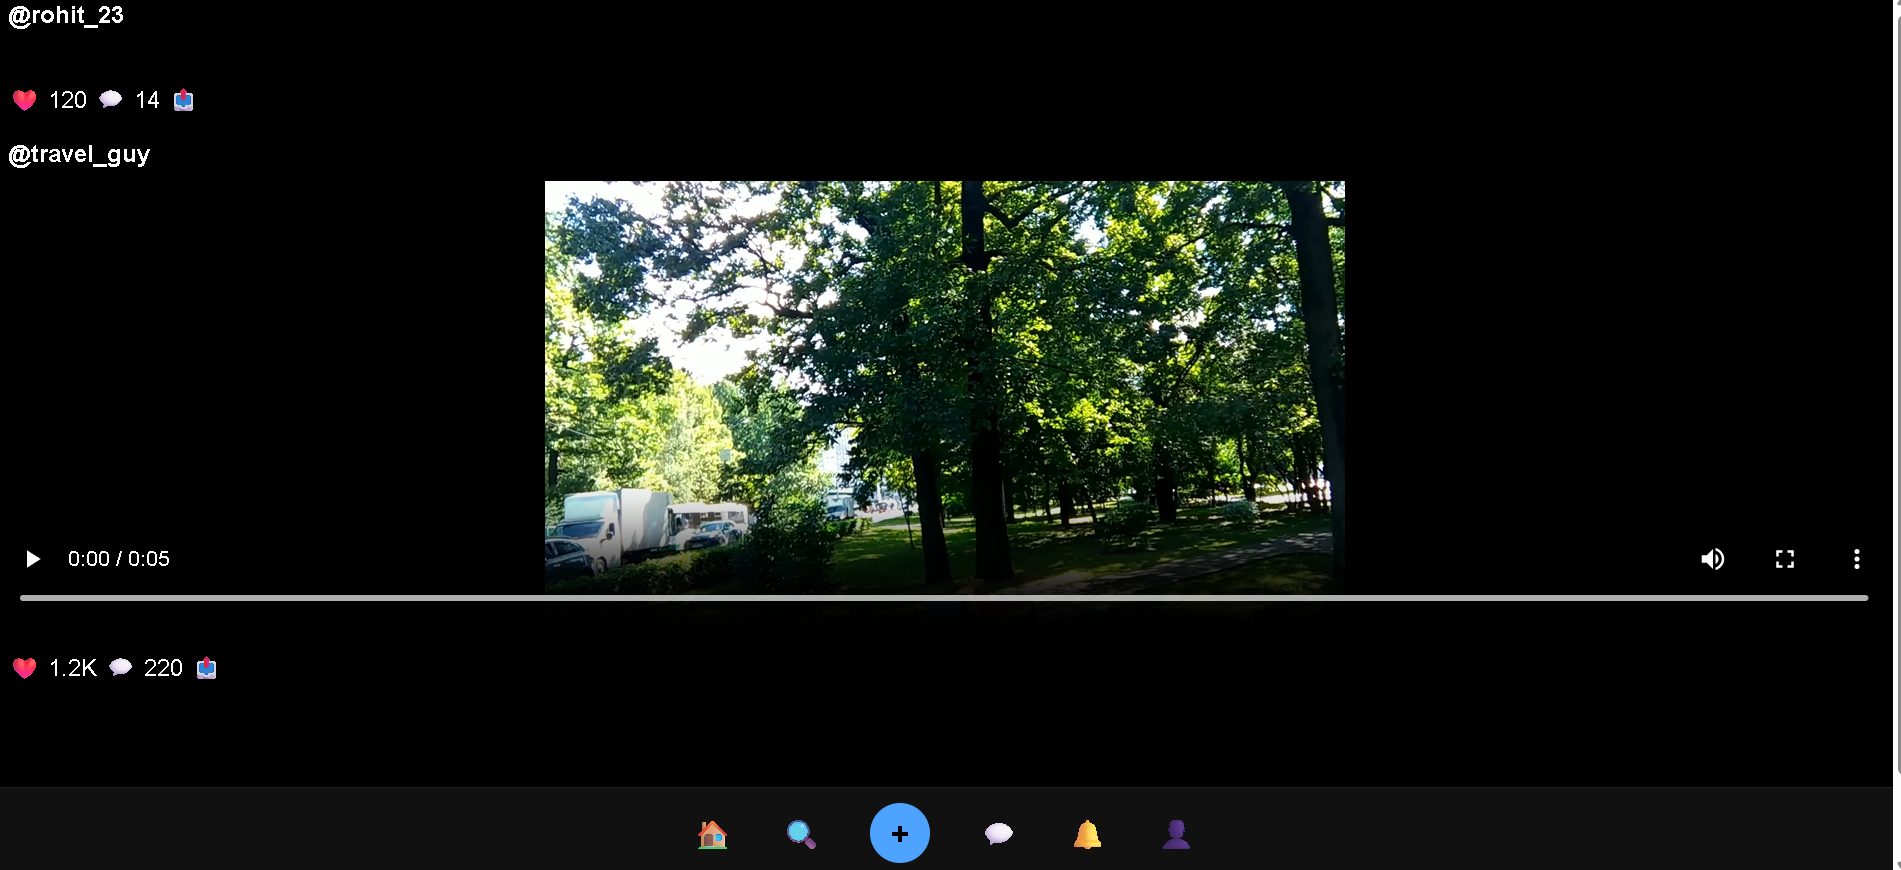
Task: Open Search in bottom navigation
Action: tap(801, 834)
